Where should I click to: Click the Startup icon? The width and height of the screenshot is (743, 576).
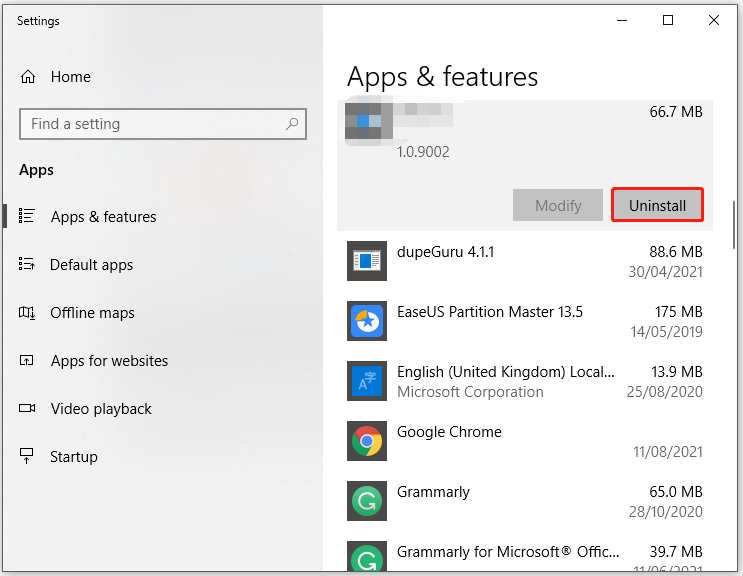point(27,456)
